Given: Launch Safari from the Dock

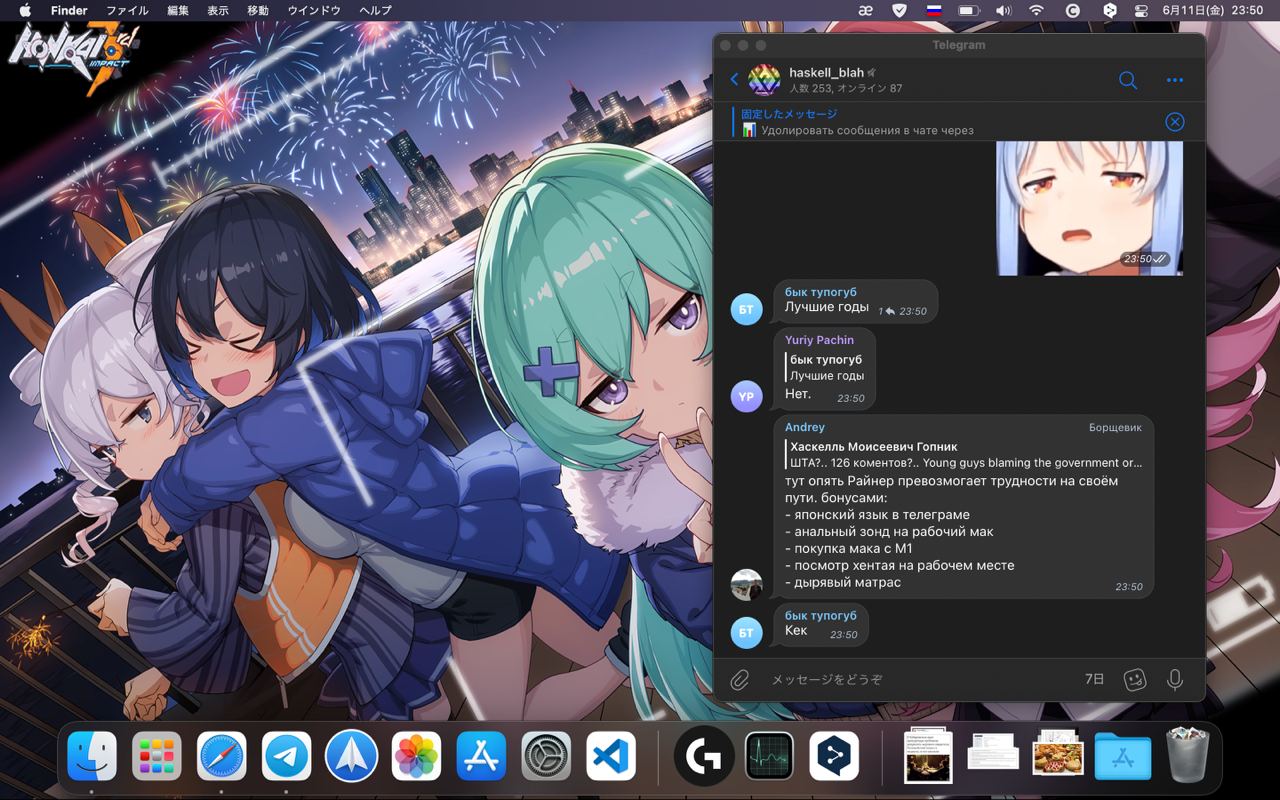Looking at the screenshot, I should [222, 756].
